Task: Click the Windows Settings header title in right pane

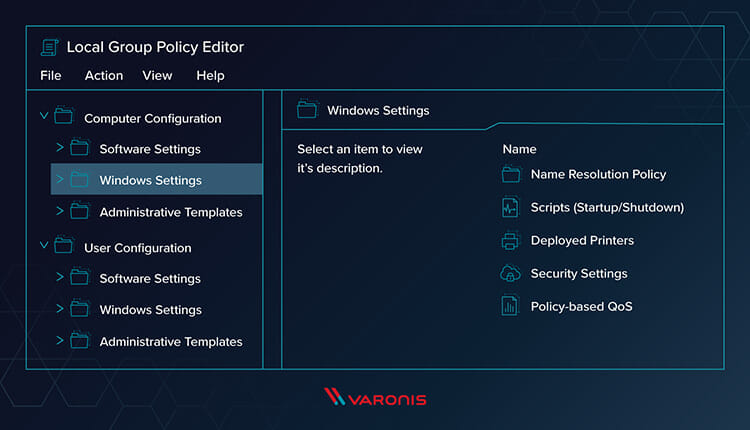Action: pos(378,111)
